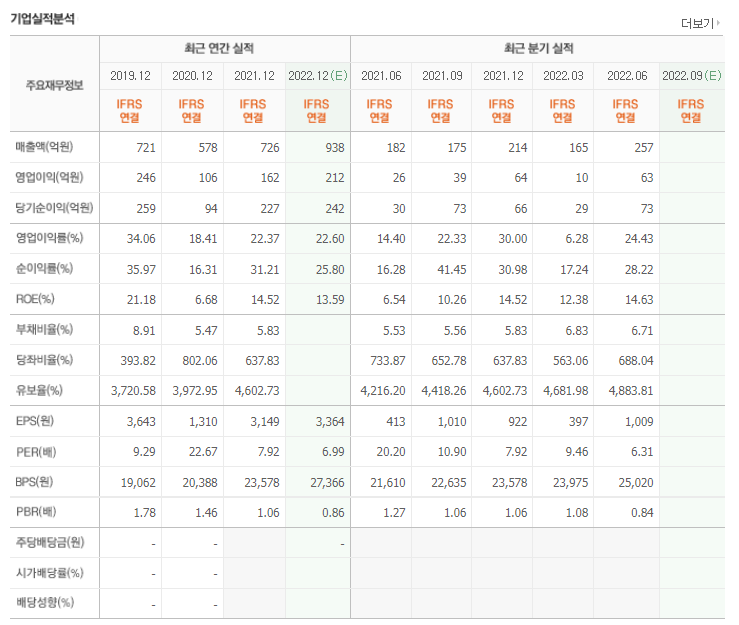Click net income value 94
The image size is (739, 625).
click(211, 209)
